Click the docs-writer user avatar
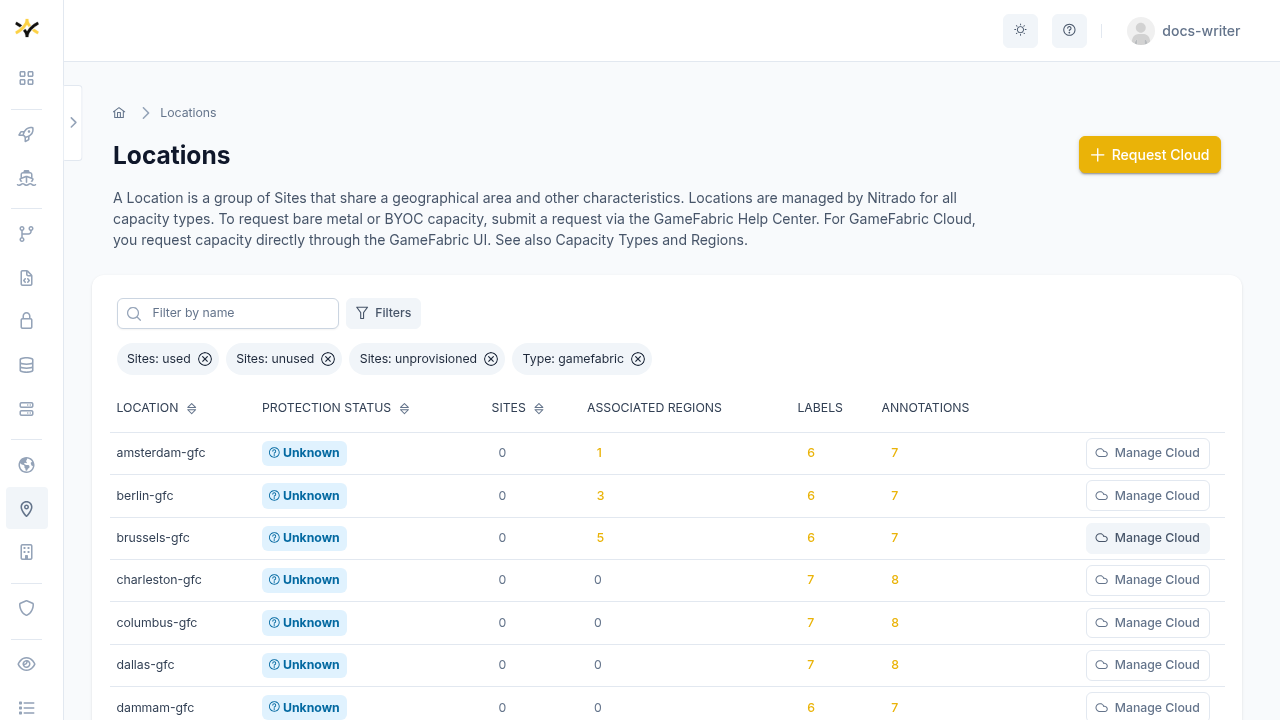Screen dimensions: 1280x720 [1140, 31]
